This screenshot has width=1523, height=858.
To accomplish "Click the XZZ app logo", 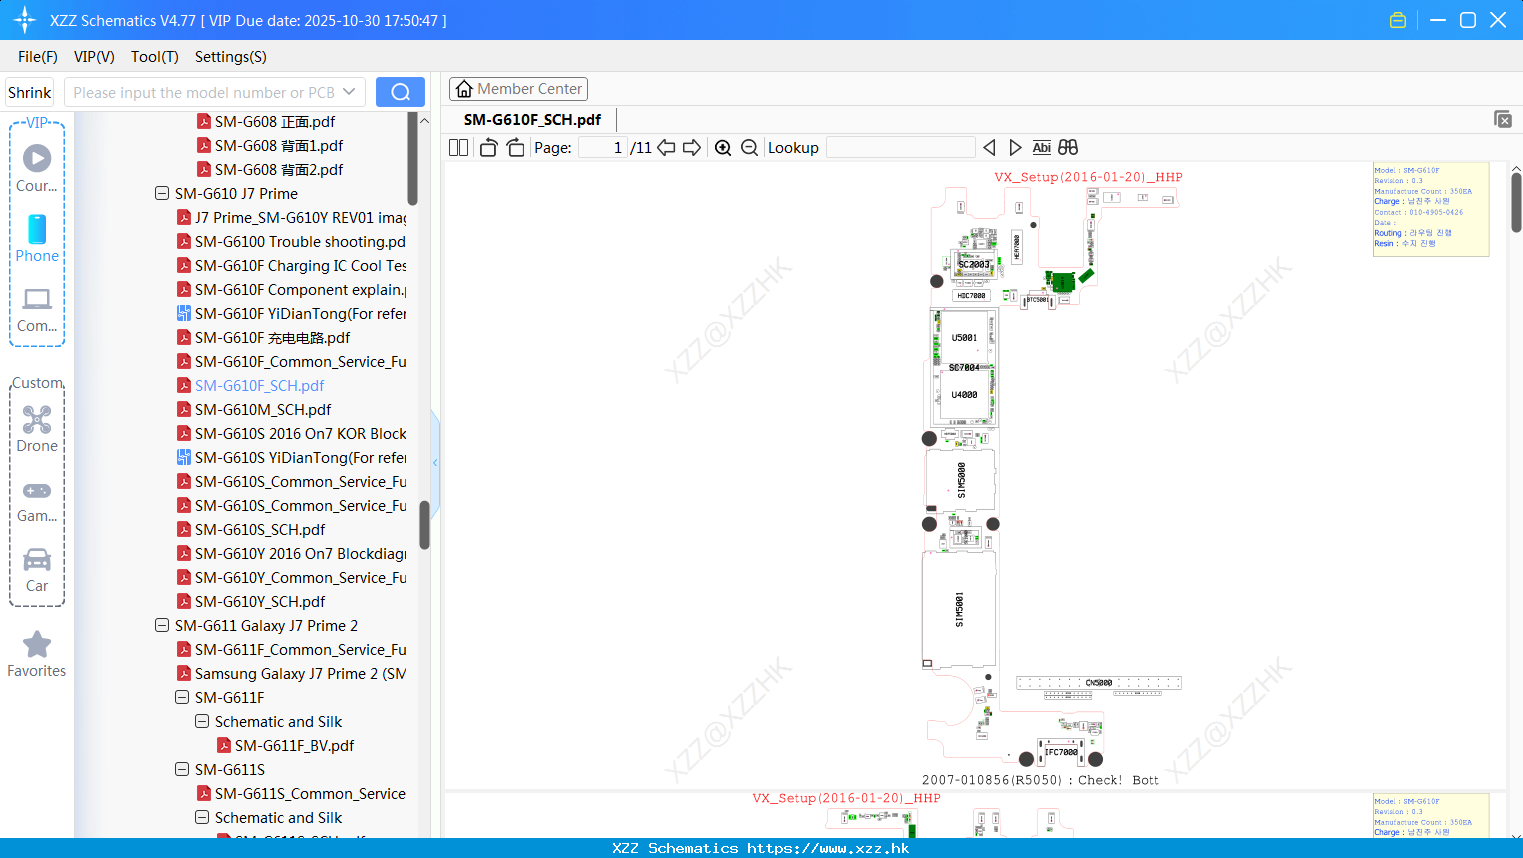I will [25, 20].
